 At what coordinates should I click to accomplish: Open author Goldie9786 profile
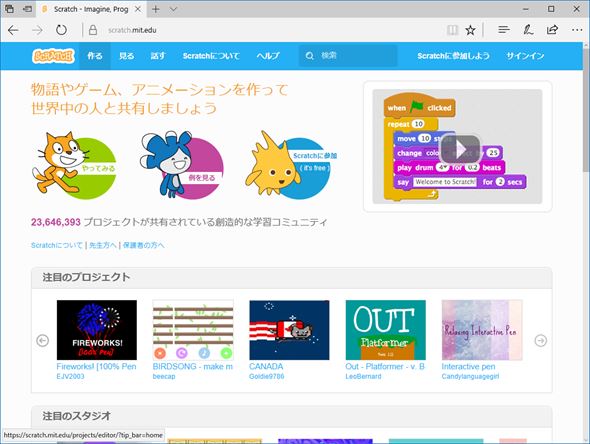267,376
